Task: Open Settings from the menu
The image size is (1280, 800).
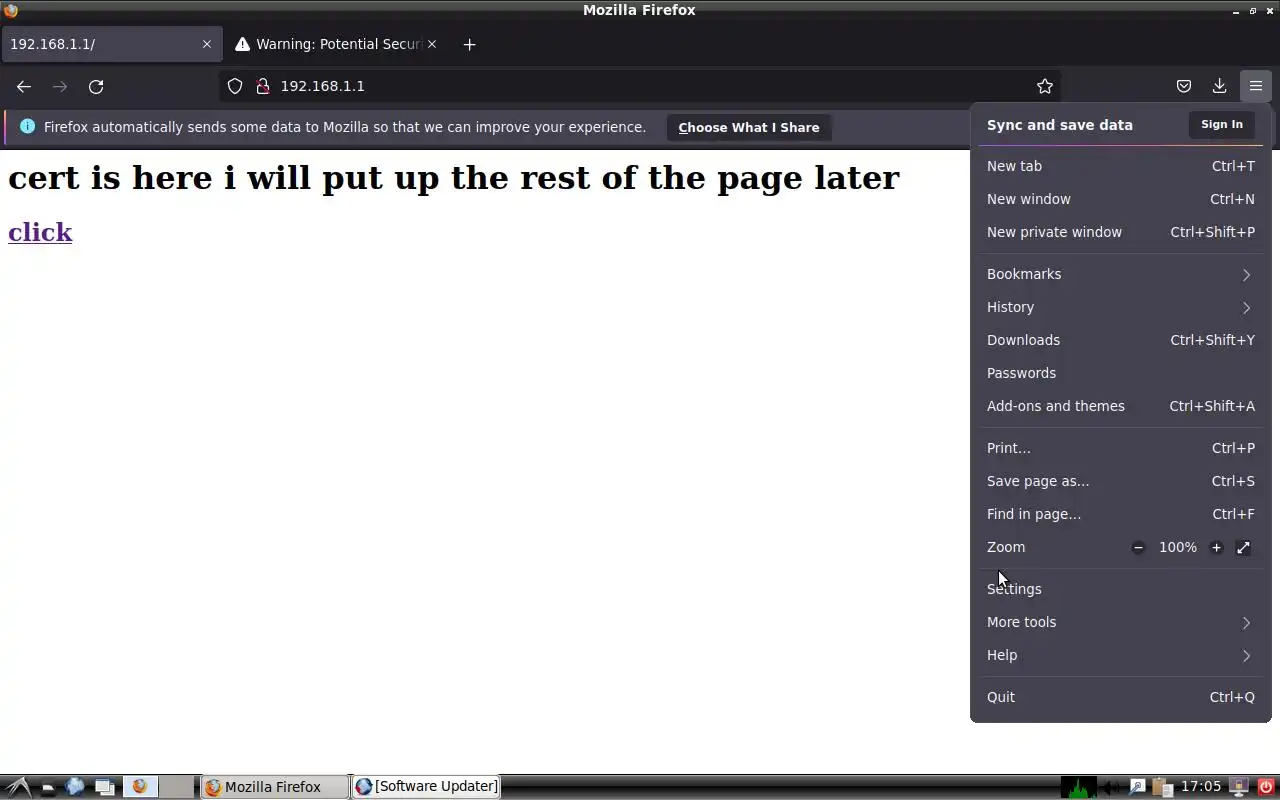Action: [1120, 589]
